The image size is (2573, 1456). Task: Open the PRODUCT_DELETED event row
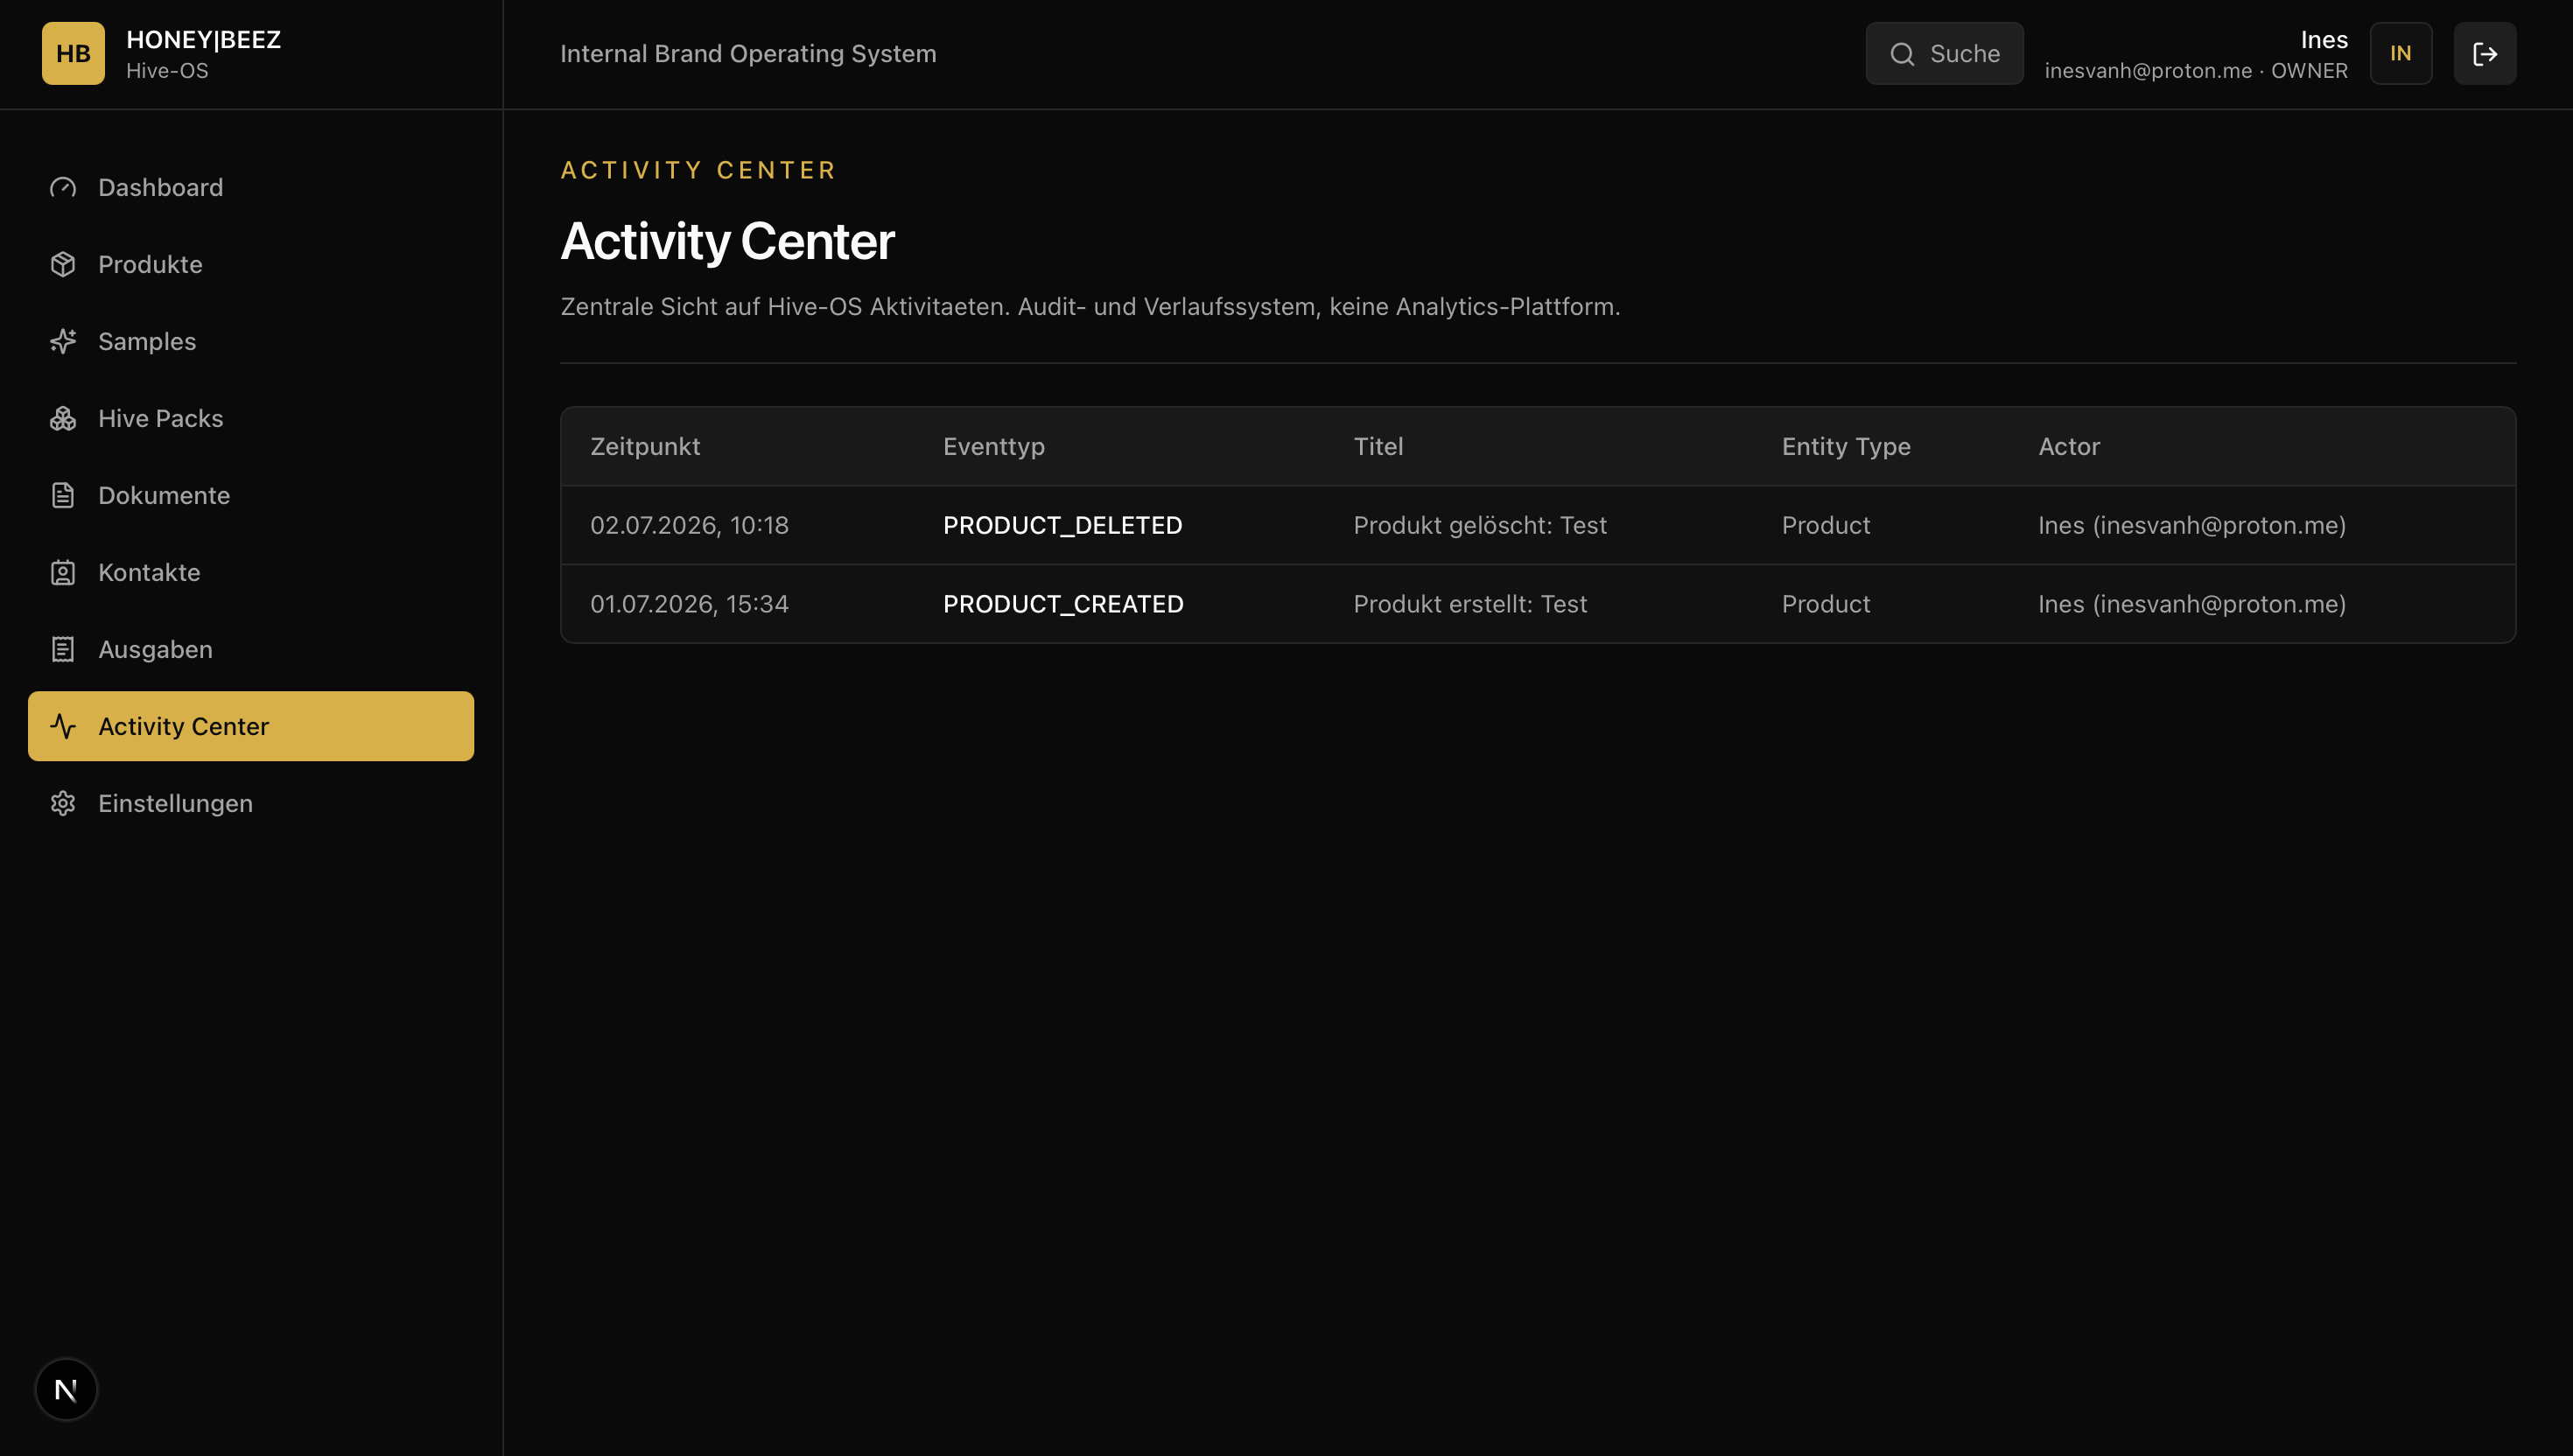pos(1538,525)
